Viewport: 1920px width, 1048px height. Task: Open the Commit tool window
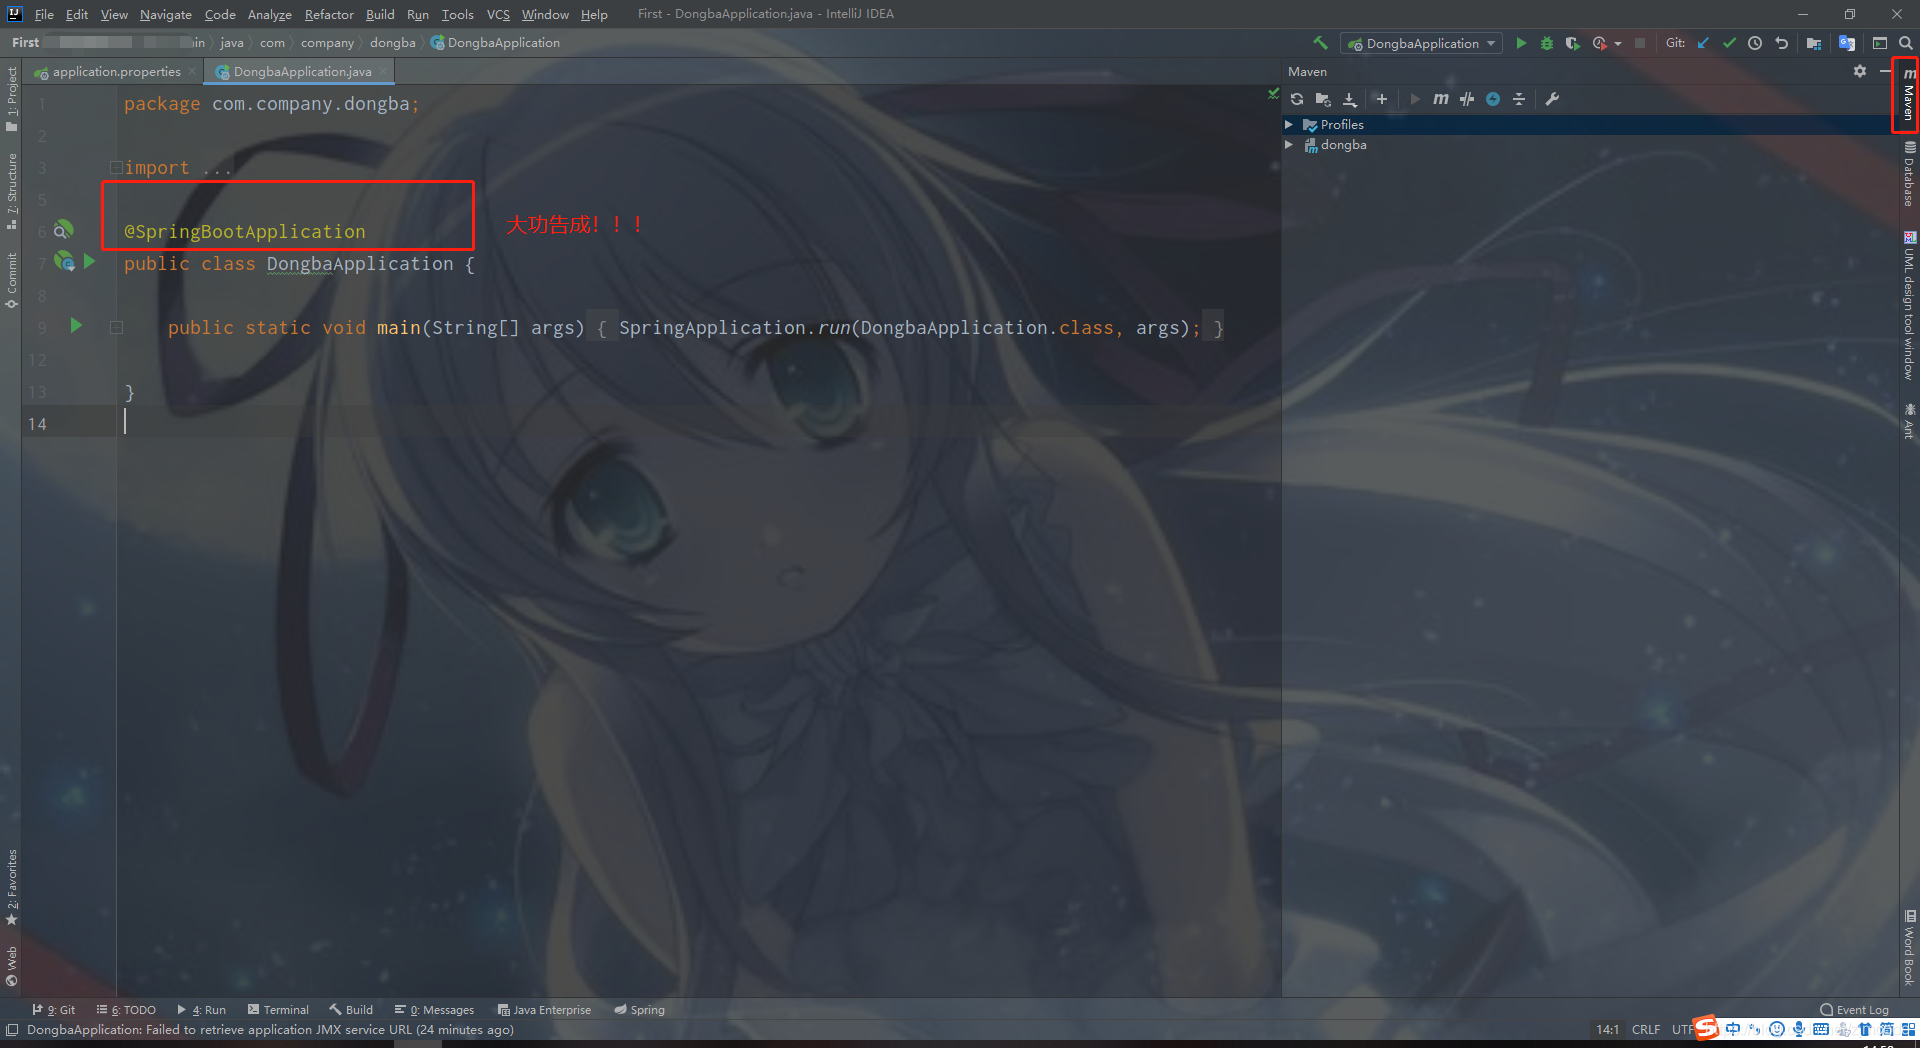click(11, 280)
